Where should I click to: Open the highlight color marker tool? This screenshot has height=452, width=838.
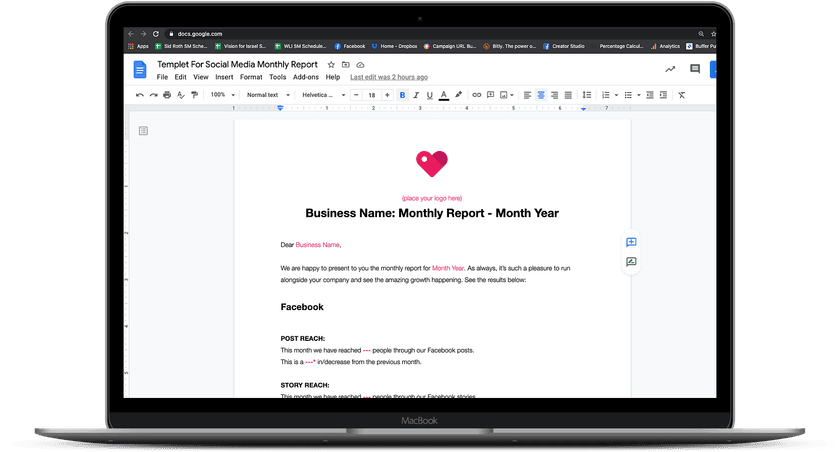click(459, 95)
